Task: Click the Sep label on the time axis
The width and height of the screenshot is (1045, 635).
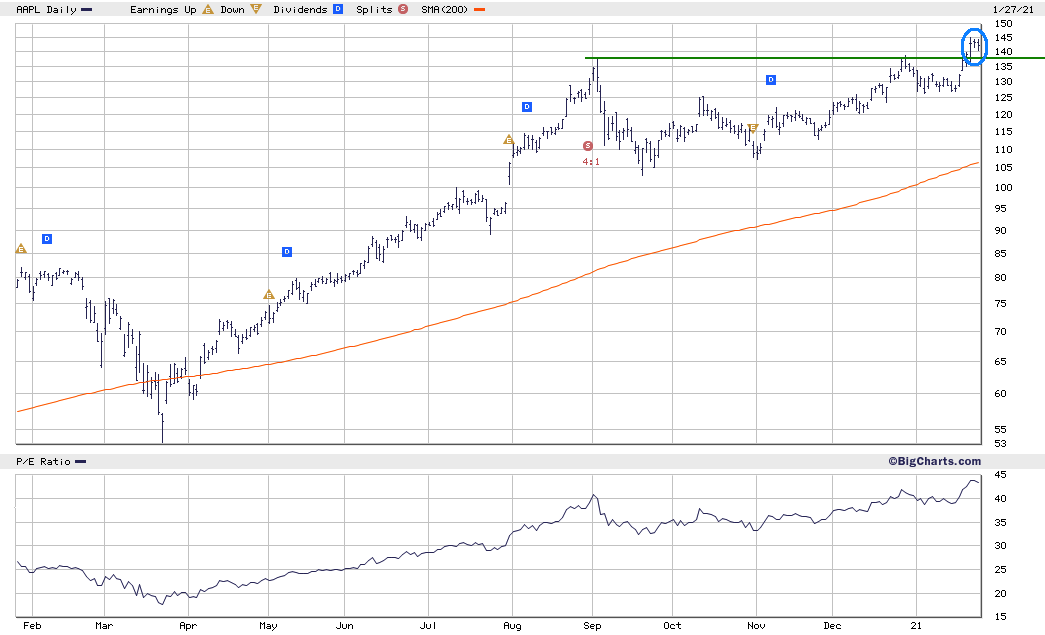Action: pyautogui.click(x=592, y=626)
